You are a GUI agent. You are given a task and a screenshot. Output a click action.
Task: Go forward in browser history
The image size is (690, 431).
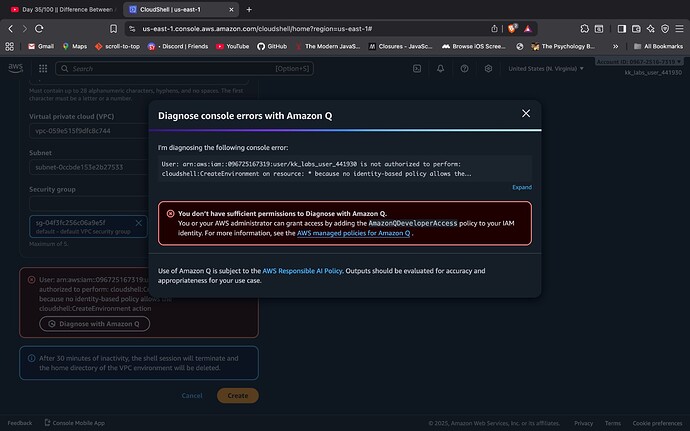coord(25,29)
